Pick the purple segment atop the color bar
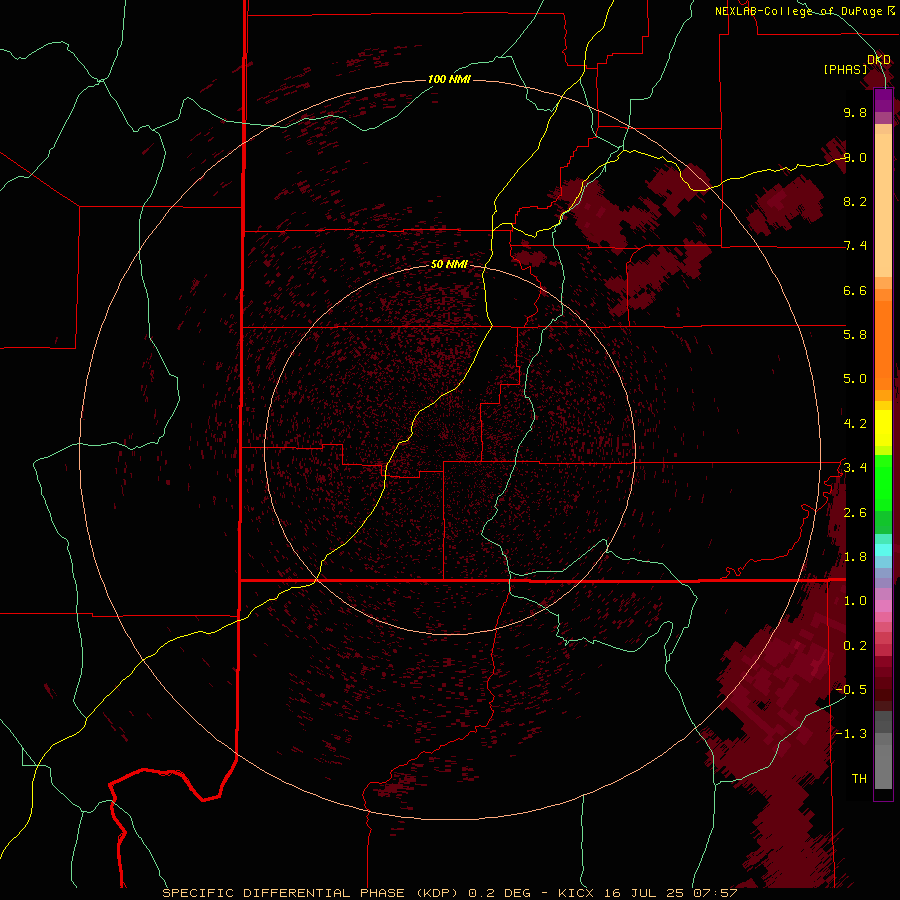Viewport: 900px width, 900px height. pos(883,101)
